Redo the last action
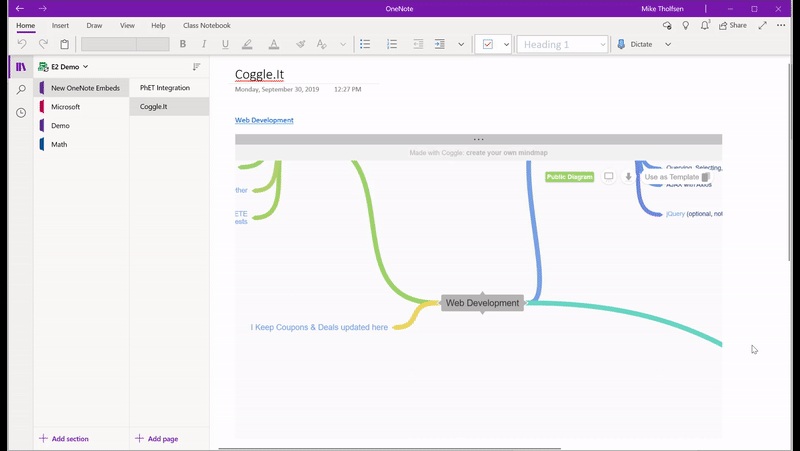The height and width of the screenshot is (451, 800). click(x=43, y=44)
